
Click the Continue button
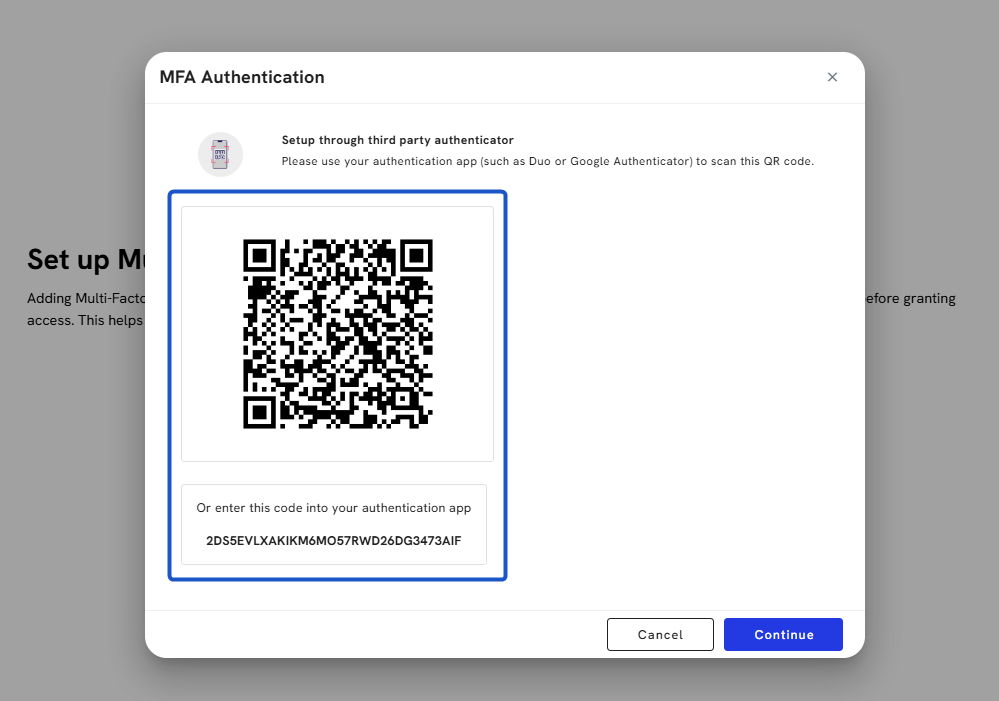(783, 634)
